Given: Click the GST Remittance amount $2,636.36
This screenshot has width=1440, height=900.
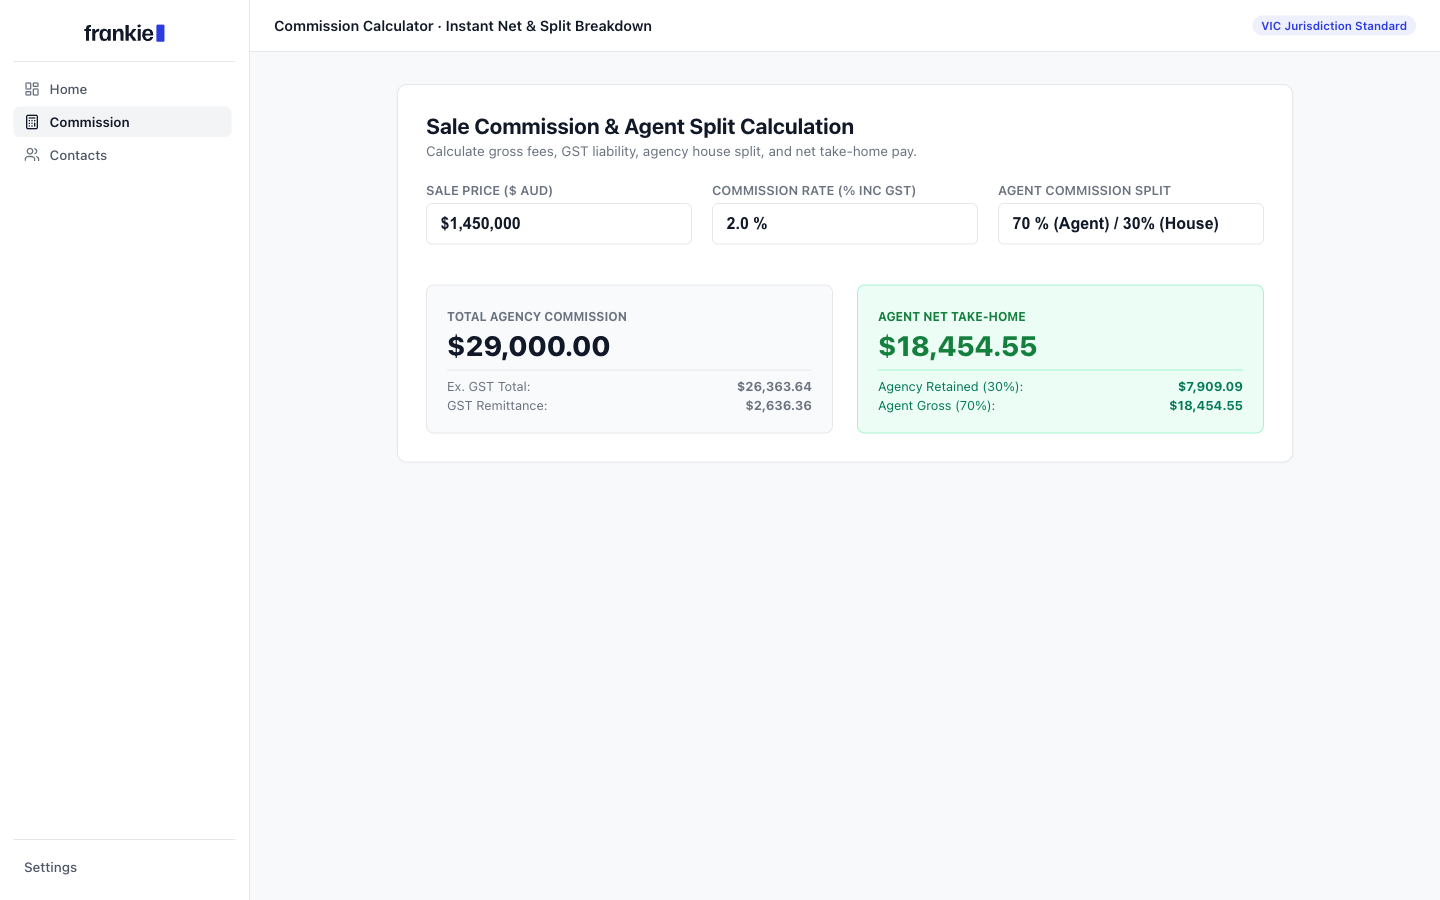Looking at the screenshot, I should pos(778,406).
